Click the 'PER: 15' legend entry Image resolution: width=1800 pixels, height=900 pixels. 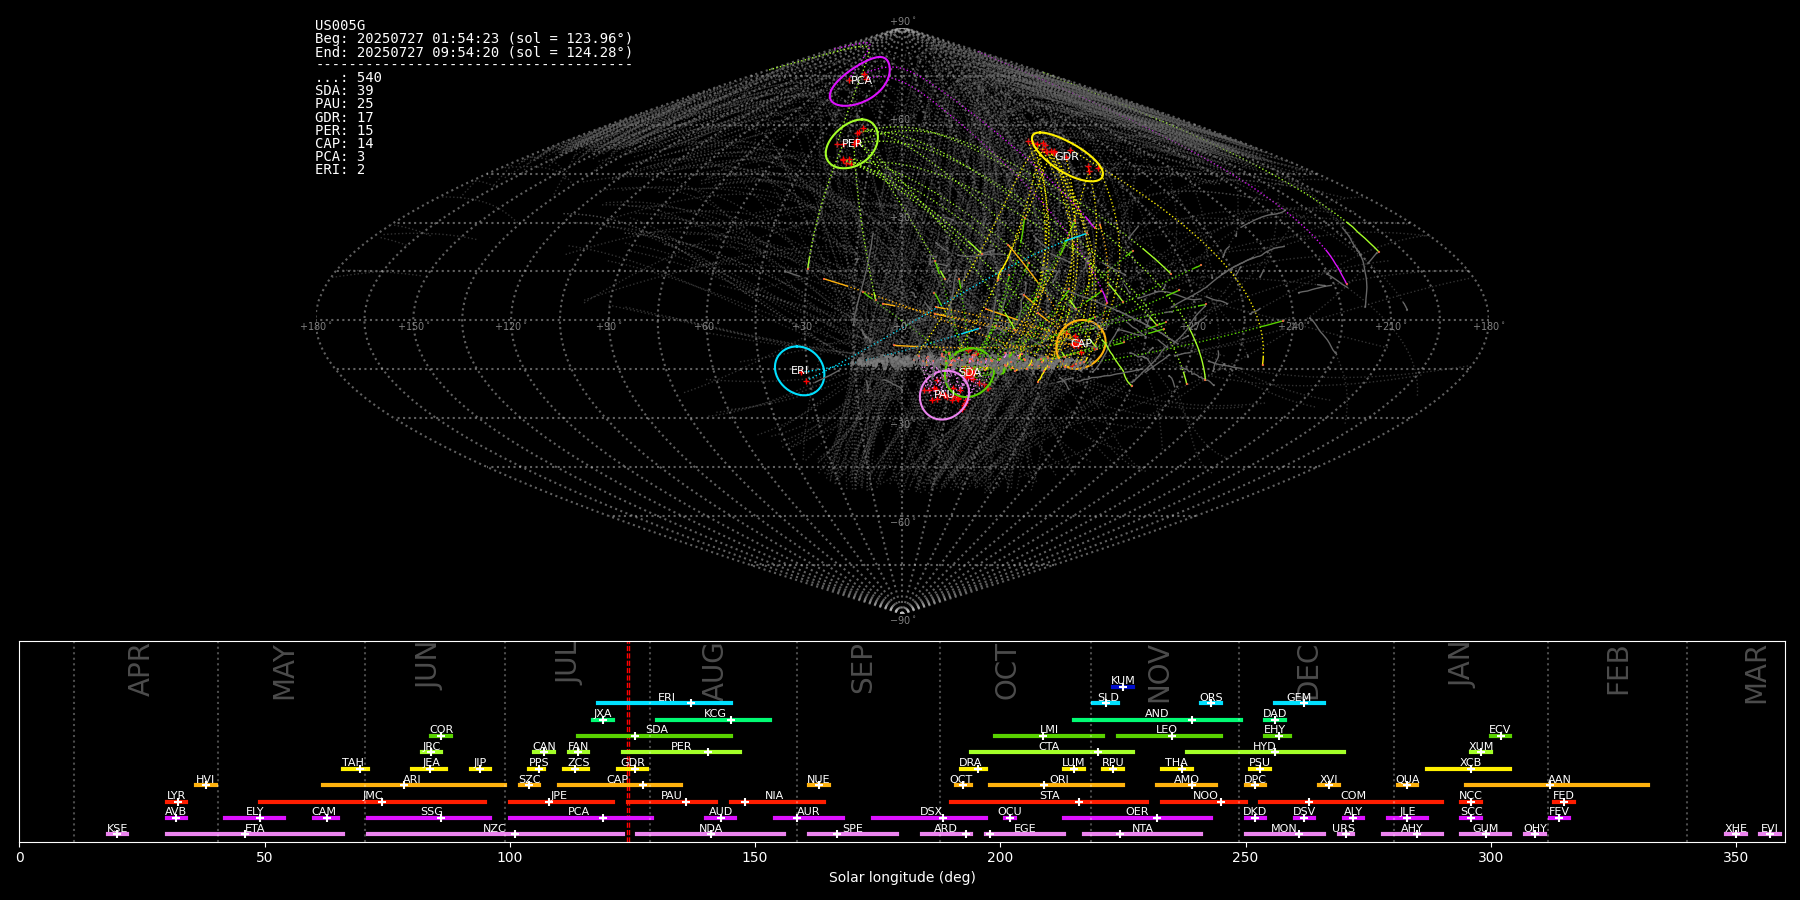(x=344, y=131)
